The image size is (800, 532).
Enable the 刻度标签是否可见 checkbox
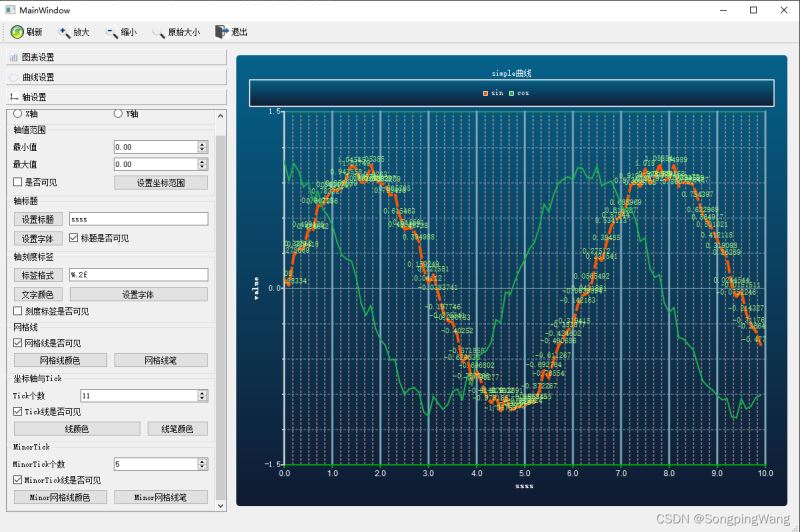tap(17, 311)
